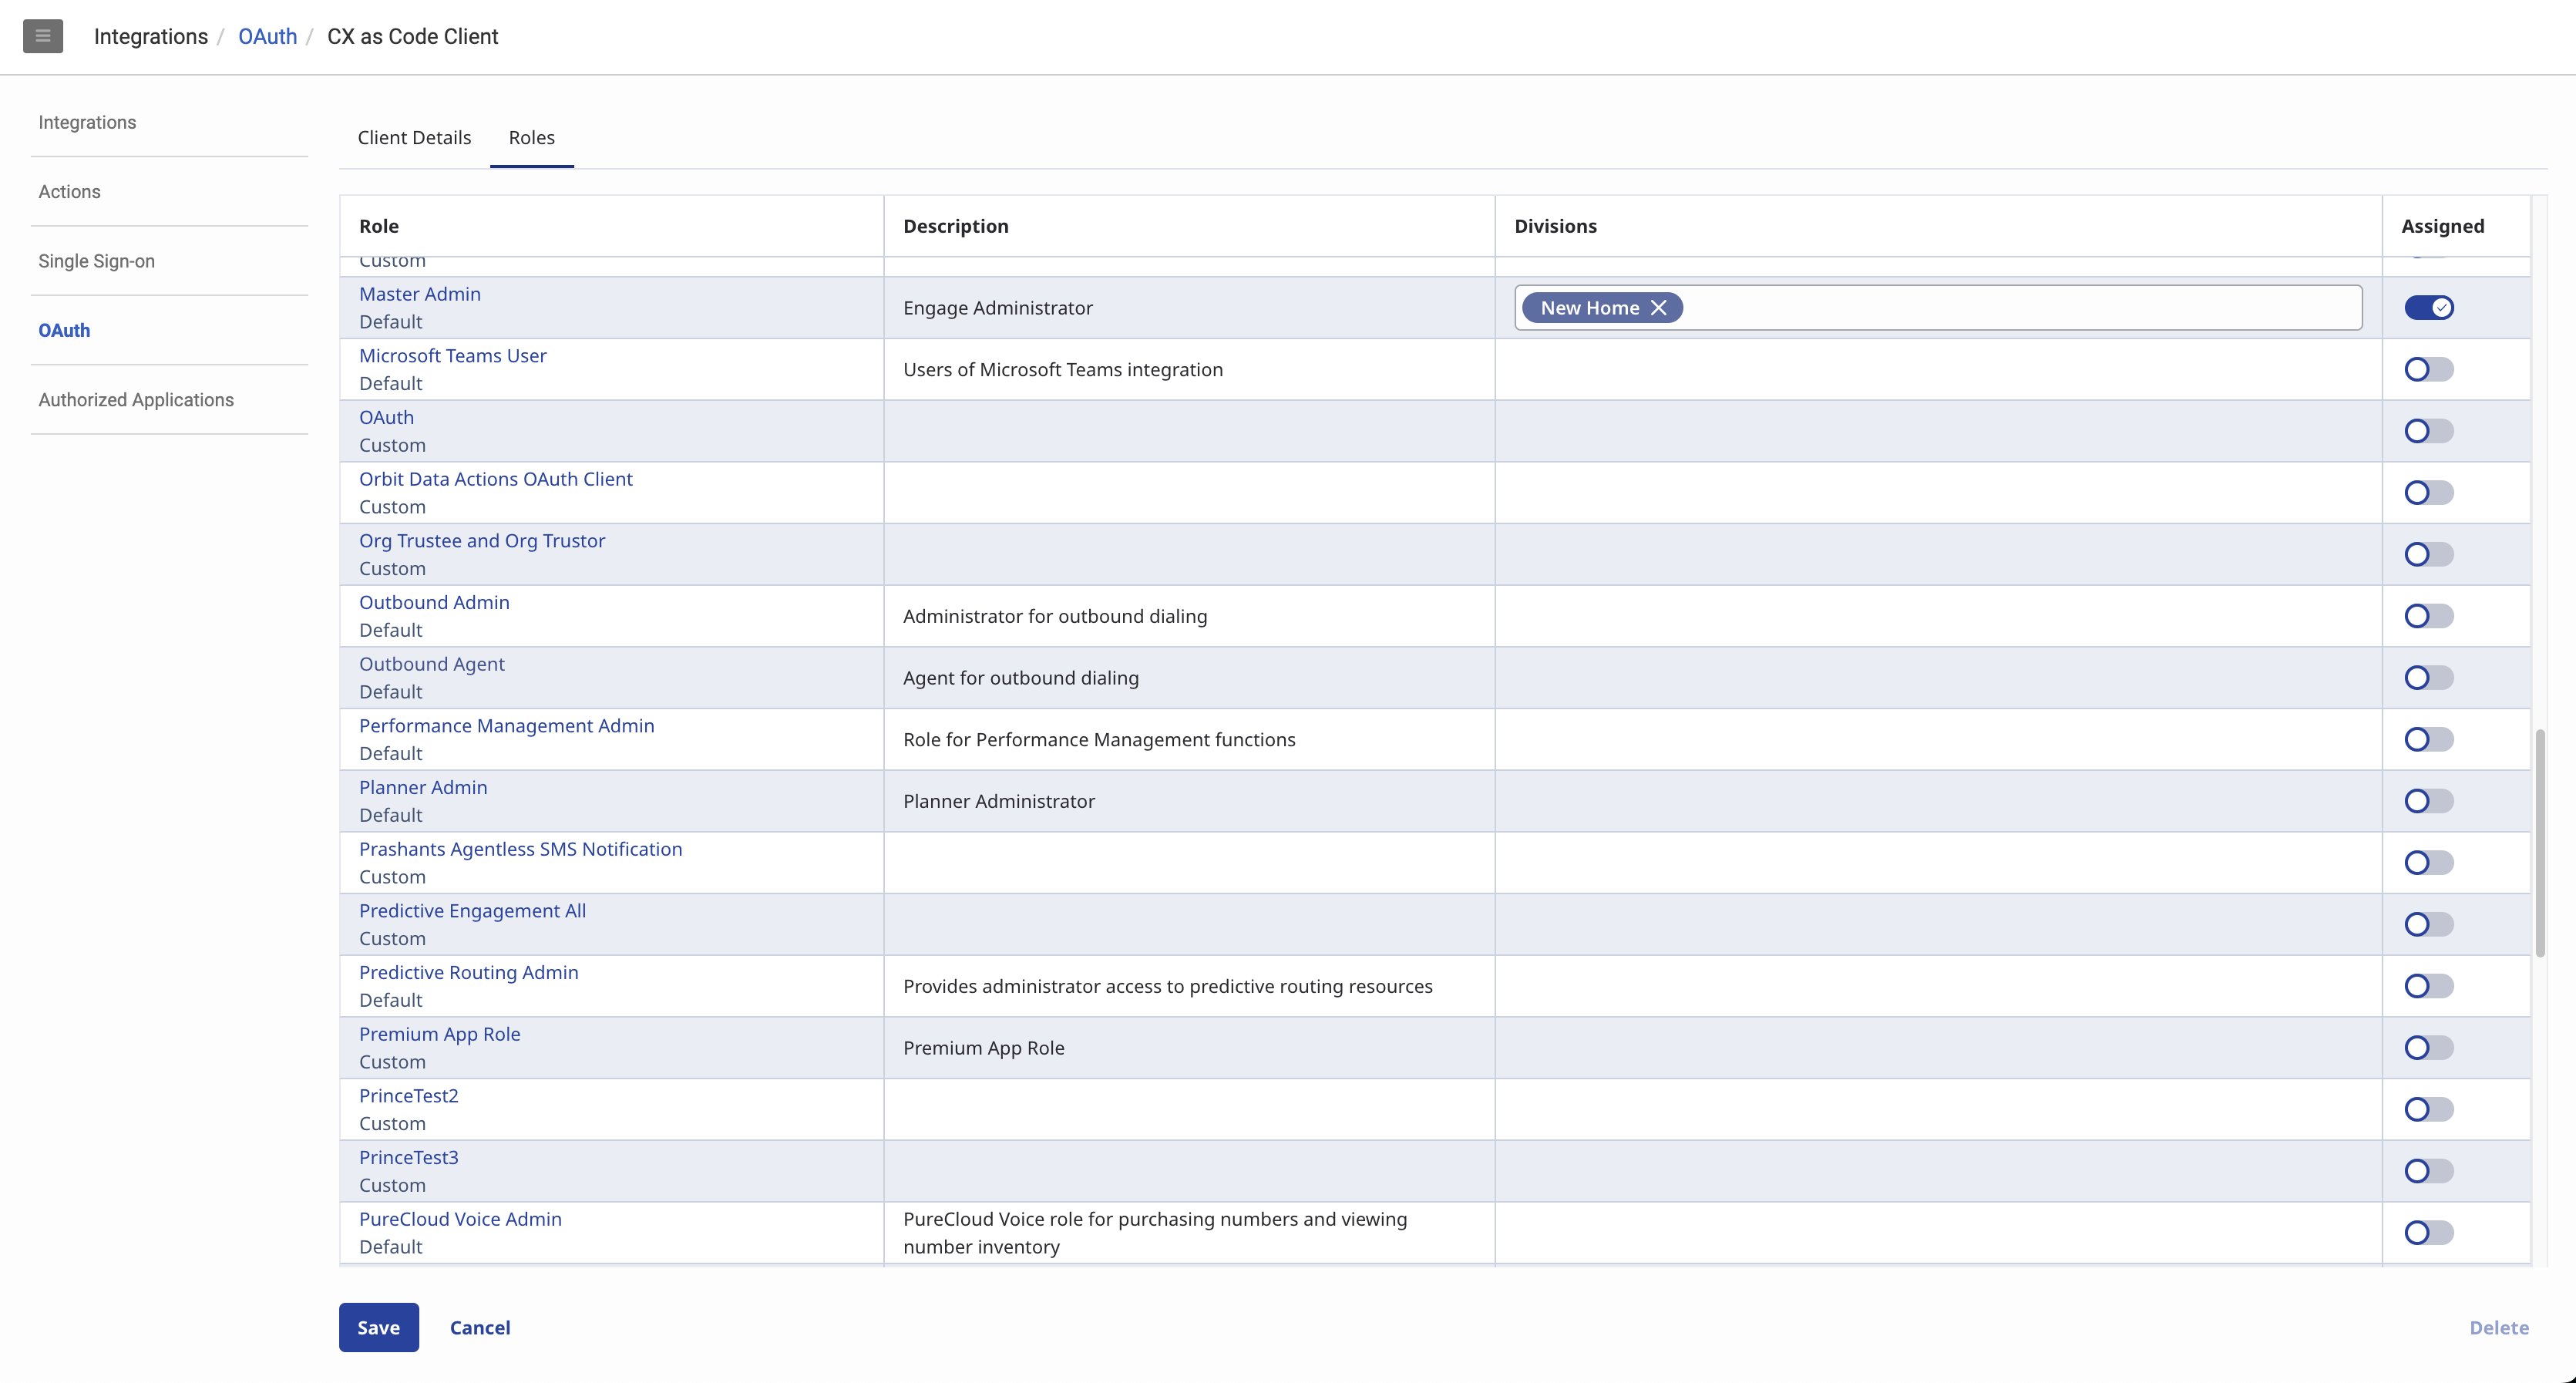The width and height of the screenshot is (2576, 1383).
Task: Open the OAuth breadcrumb link
Action: click(x=267, y=36)
